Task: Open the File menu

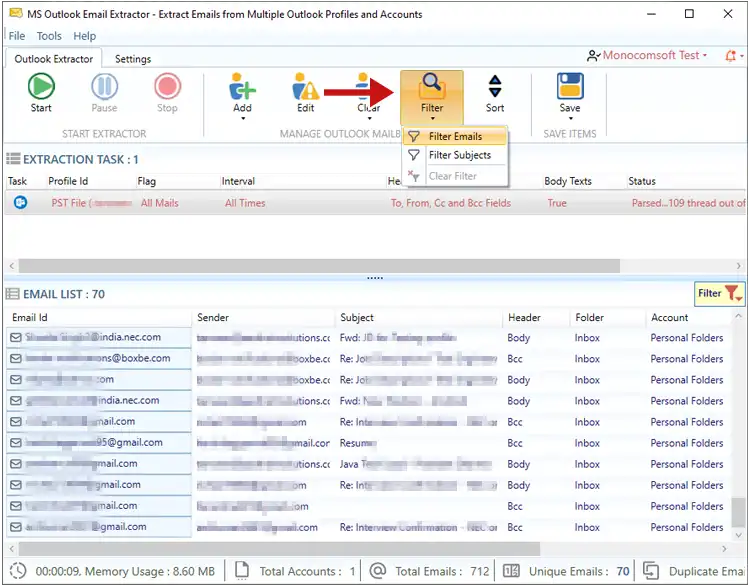Action: pyautogui.click(x=17, y=36)
